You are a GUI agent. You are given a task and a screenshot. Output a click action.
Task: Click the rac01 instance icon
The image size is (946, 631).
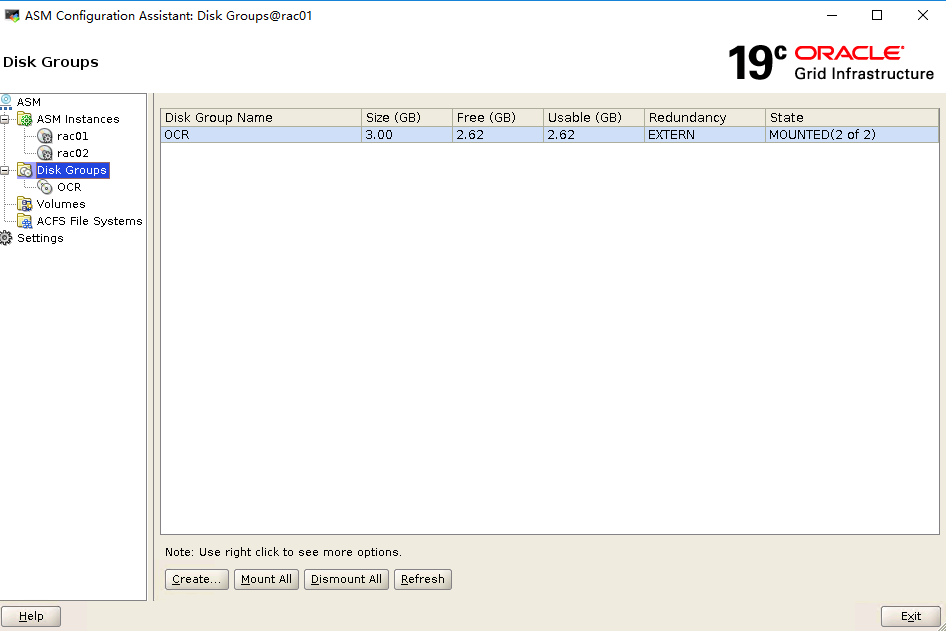[x=45, y=136]
